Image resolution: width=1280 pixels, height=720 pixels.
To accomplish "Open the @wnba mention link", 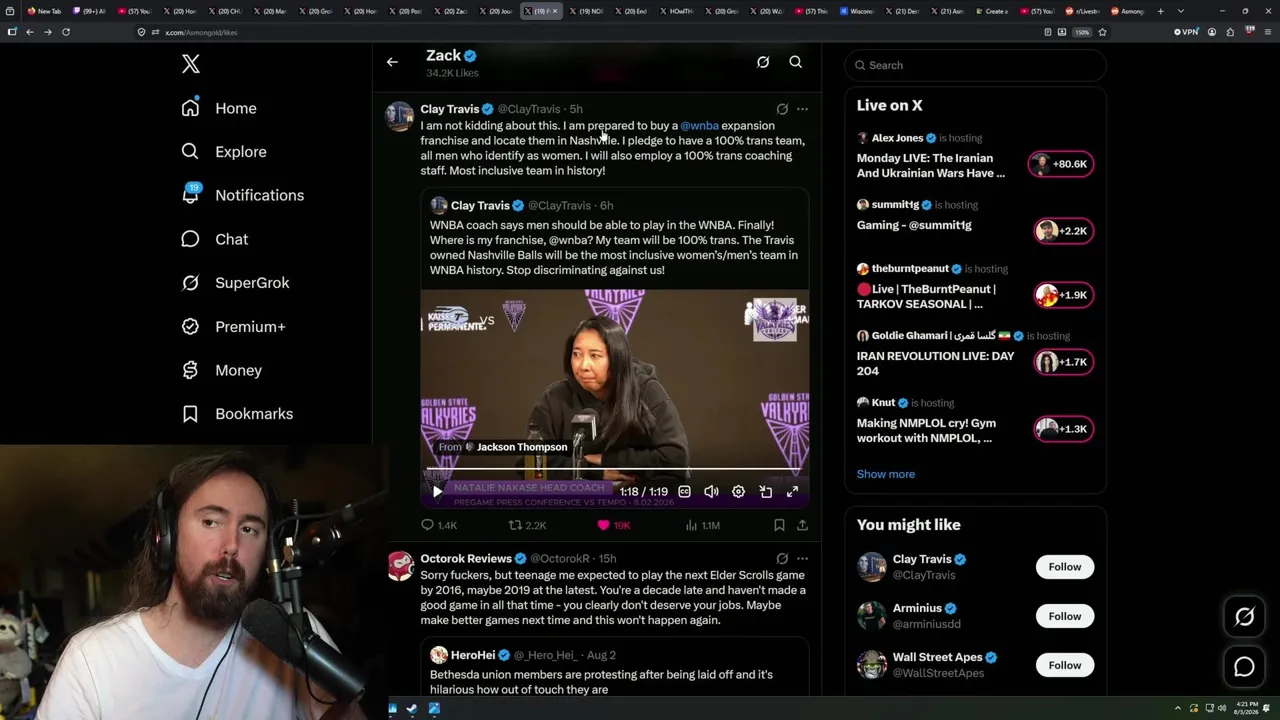I will click(x=699, y=126).
